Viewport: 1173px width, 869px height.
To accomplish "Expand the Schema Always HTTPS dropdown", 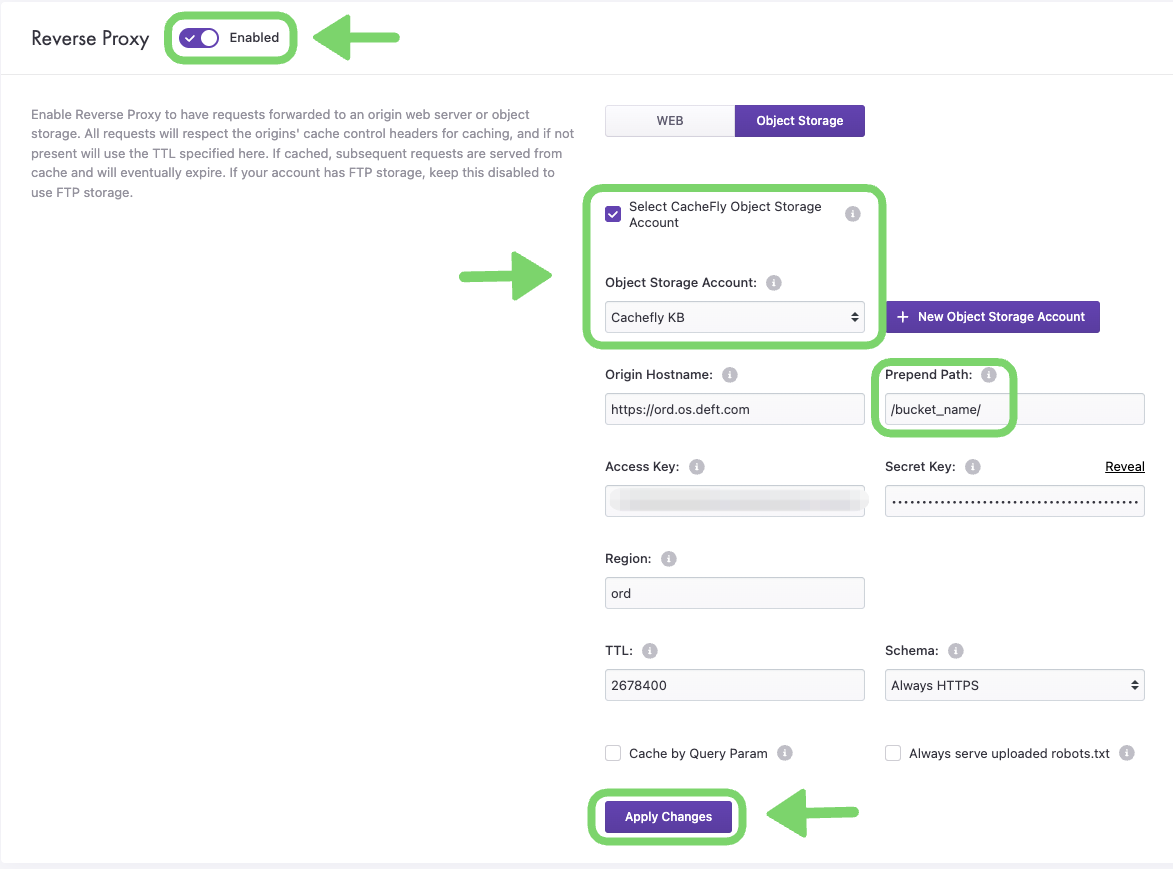I will [x=1014, y=685].
